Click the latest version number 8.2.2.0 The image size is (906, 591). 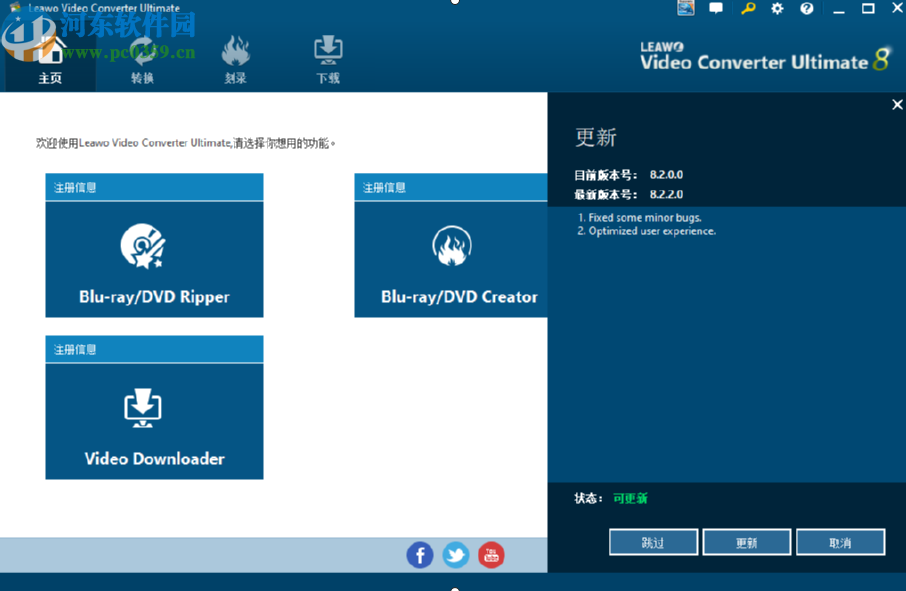point(666,195)
